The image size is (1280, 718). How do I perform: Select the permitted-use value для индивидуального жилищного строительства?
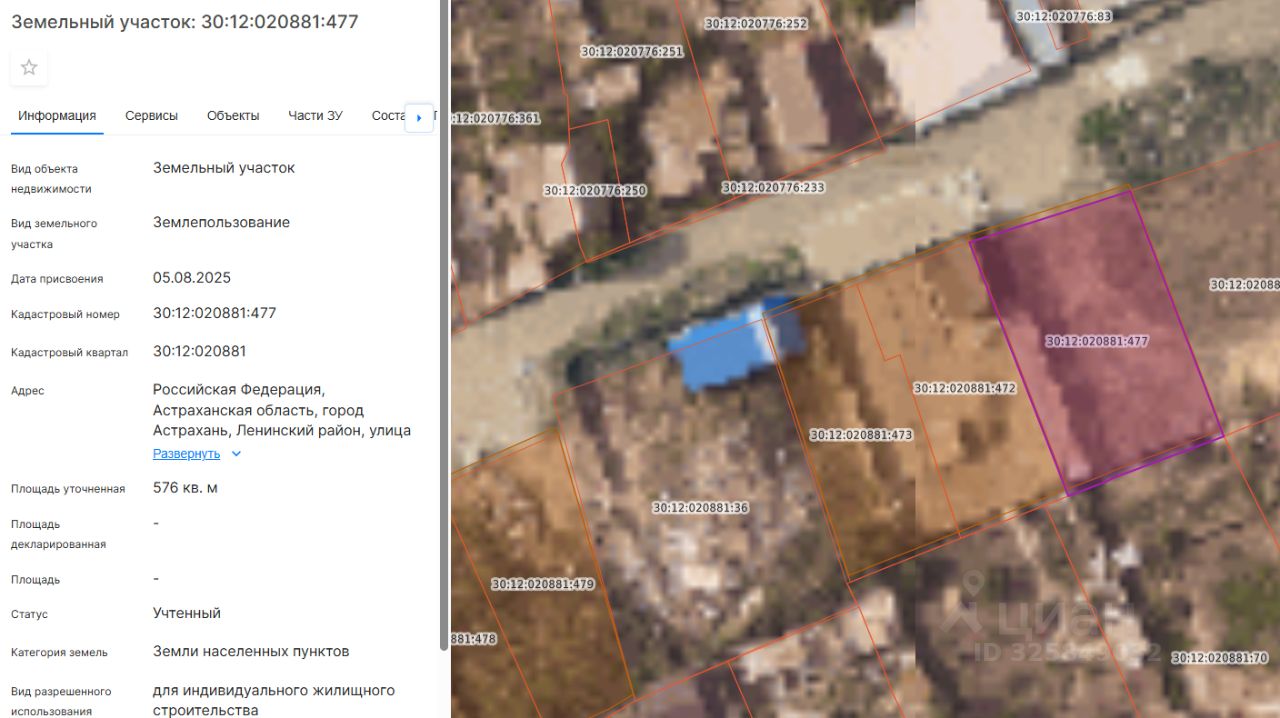[274, 700]
